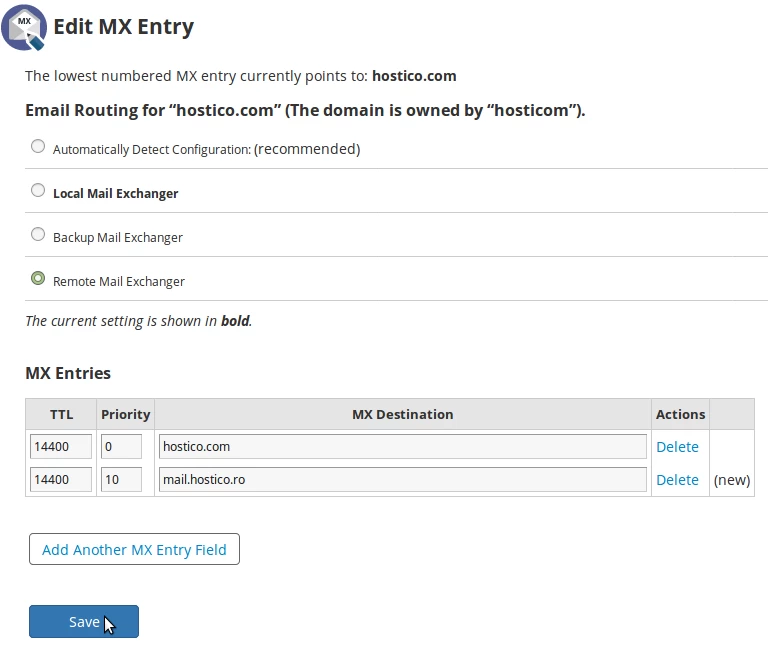Click TTL field for mail.hostico.ro entry
Viewport: 768px width, 662px height.
pyautogui.click(x=61, y=479)
